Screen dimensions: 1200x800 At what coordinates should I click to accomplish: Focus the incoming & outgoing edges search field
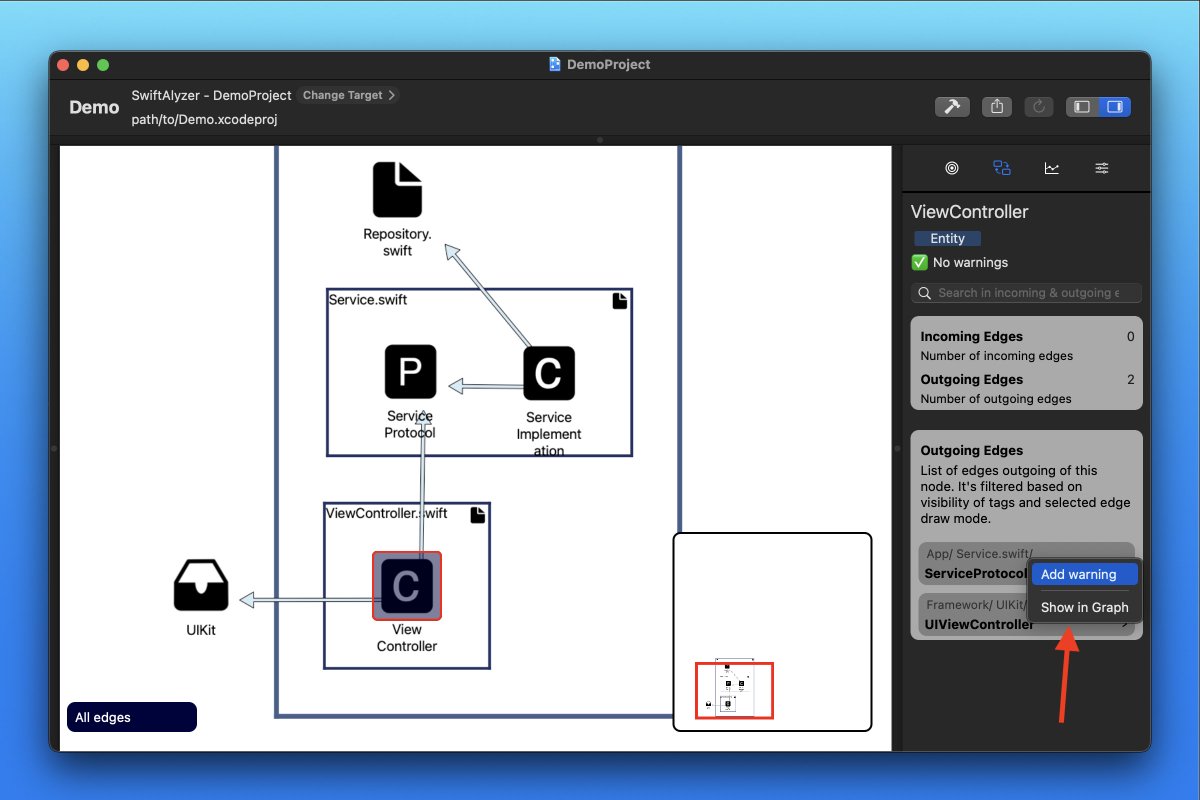[1026, 293]
